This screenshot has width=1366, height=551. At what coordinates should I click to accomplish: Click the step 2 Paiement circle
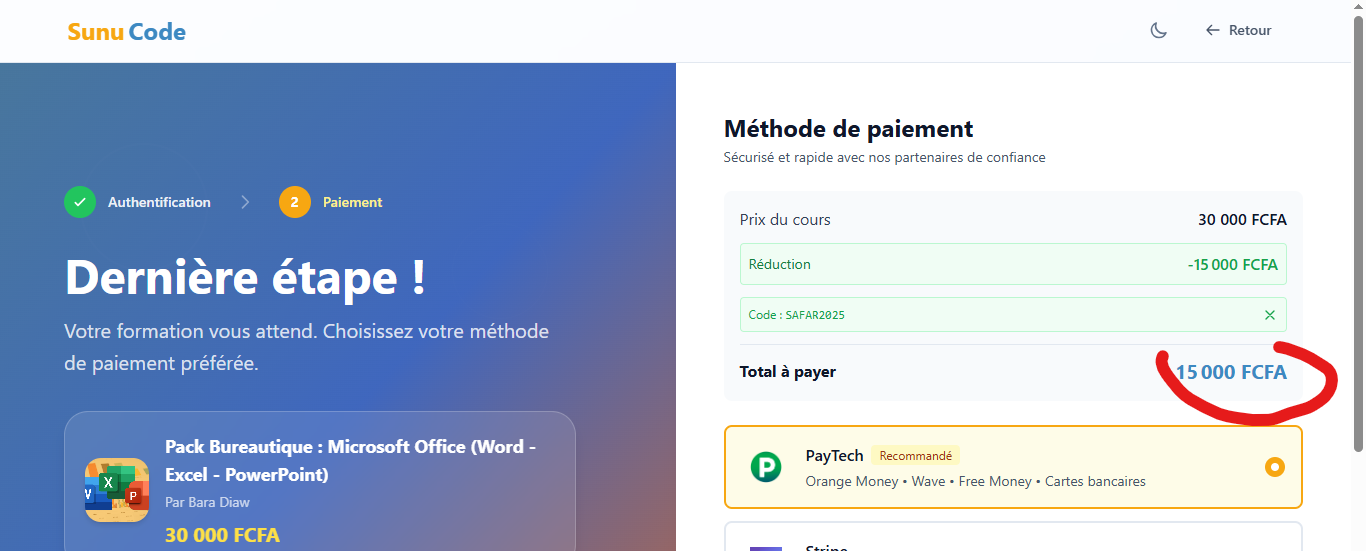(294, 202)
